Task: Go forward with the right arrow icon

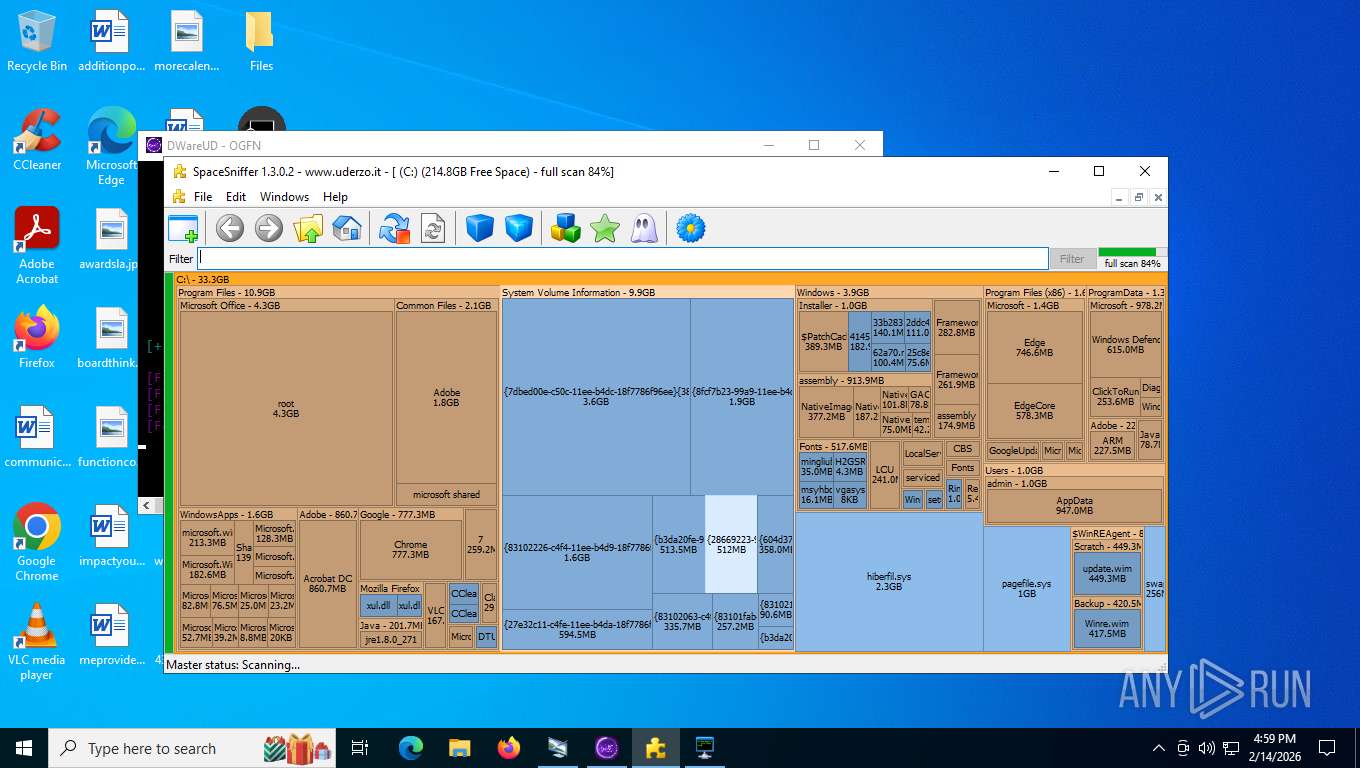Action: (x=269, y=229)
